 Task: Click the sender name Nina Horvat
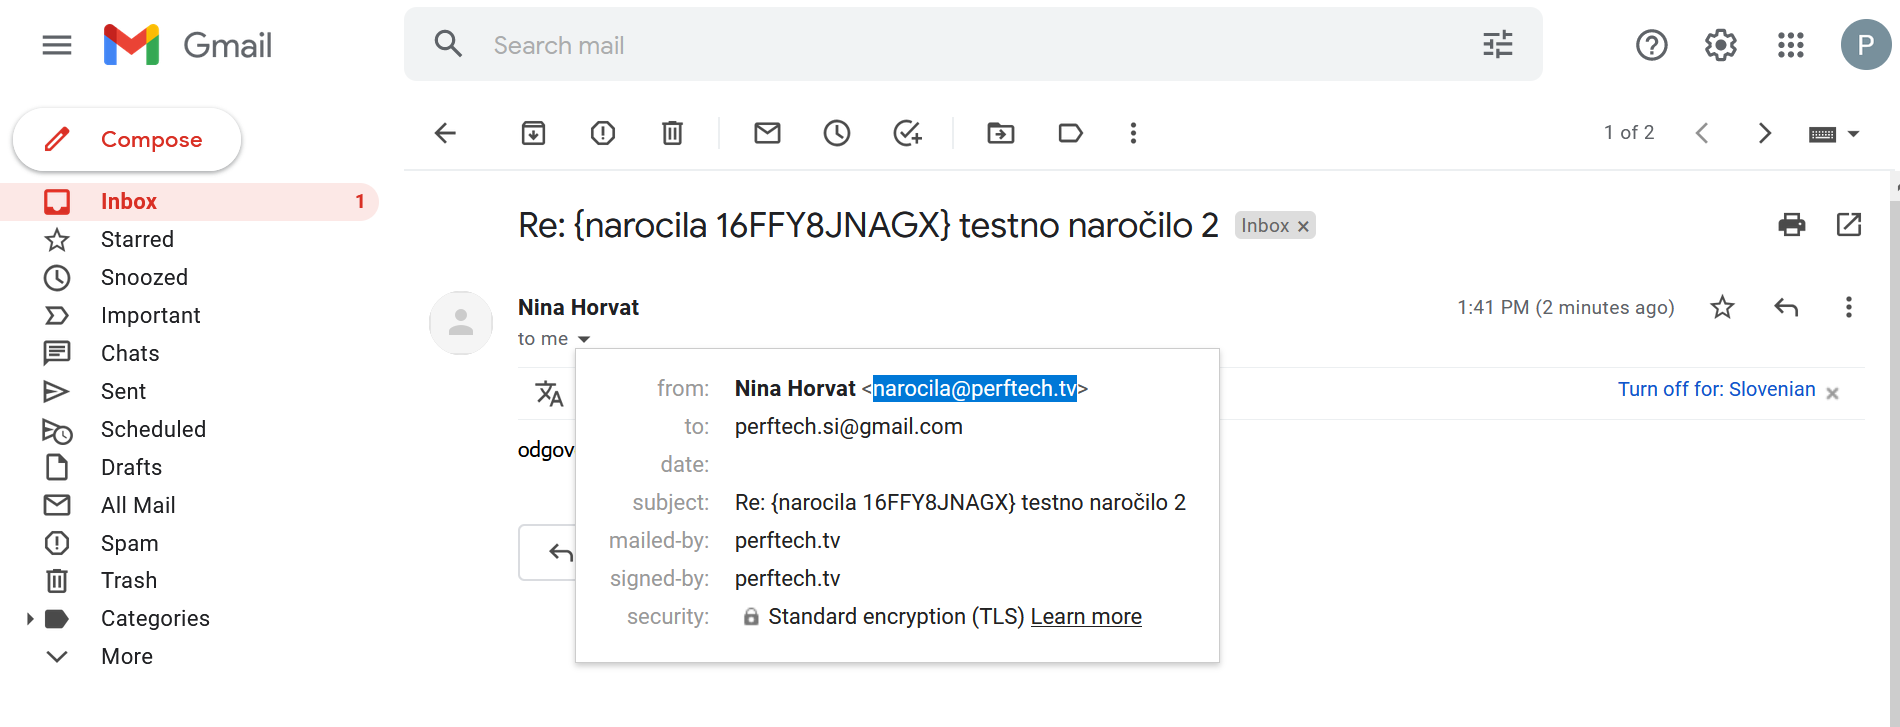pos(578,307)
